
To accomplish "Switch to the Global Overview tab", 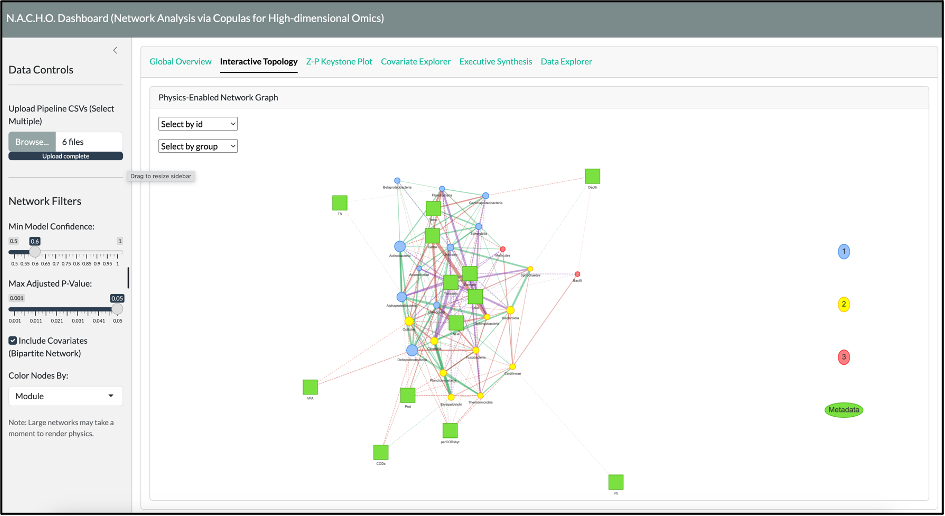I will click(x=180, y=62).
